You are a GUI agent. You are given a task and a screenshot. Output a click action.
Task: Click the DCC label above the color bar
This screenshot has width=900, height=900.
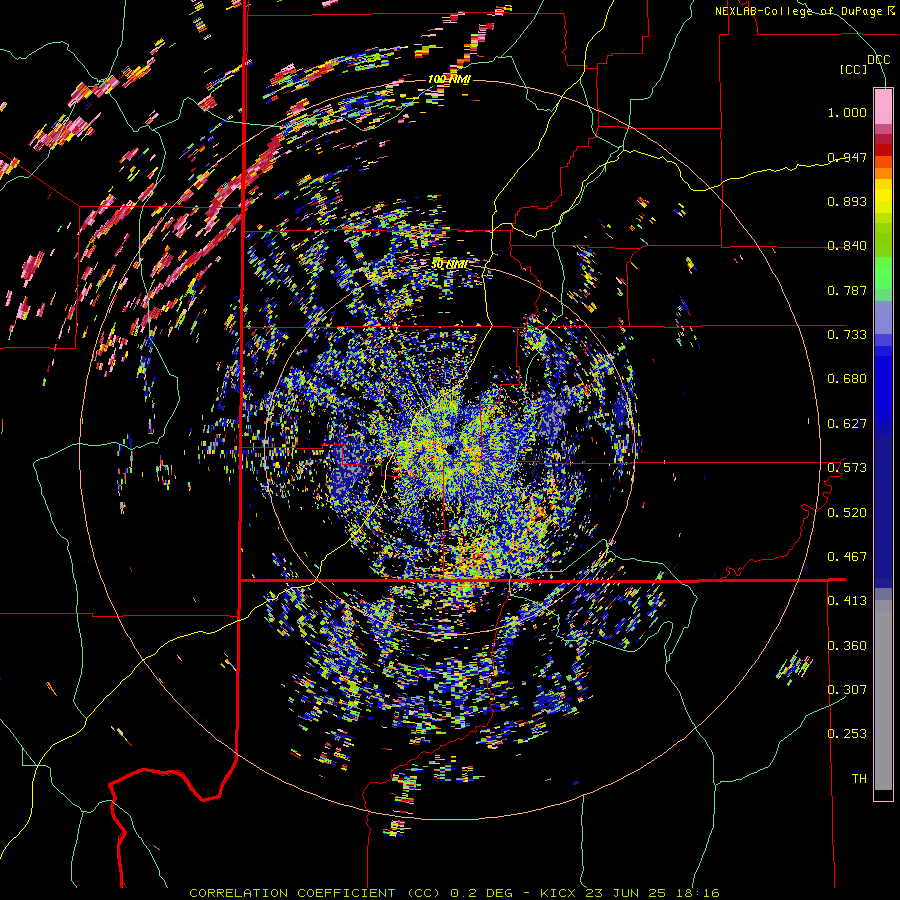click(x=879, y=59)
